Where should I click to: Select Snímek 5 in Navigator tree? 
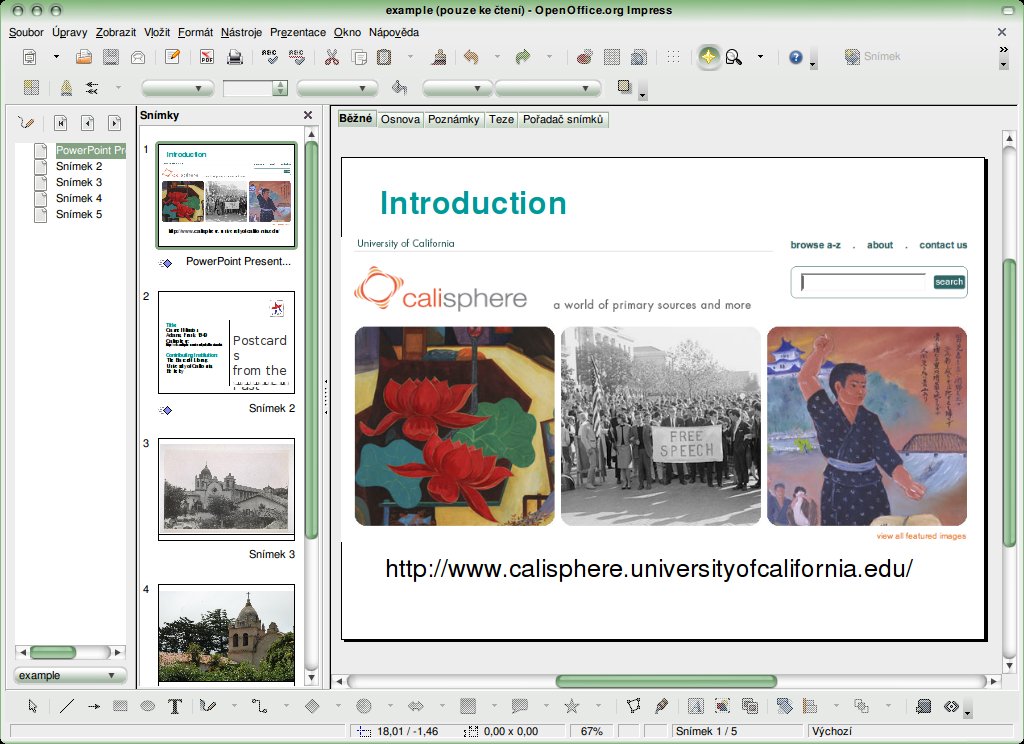coord(78,214)
